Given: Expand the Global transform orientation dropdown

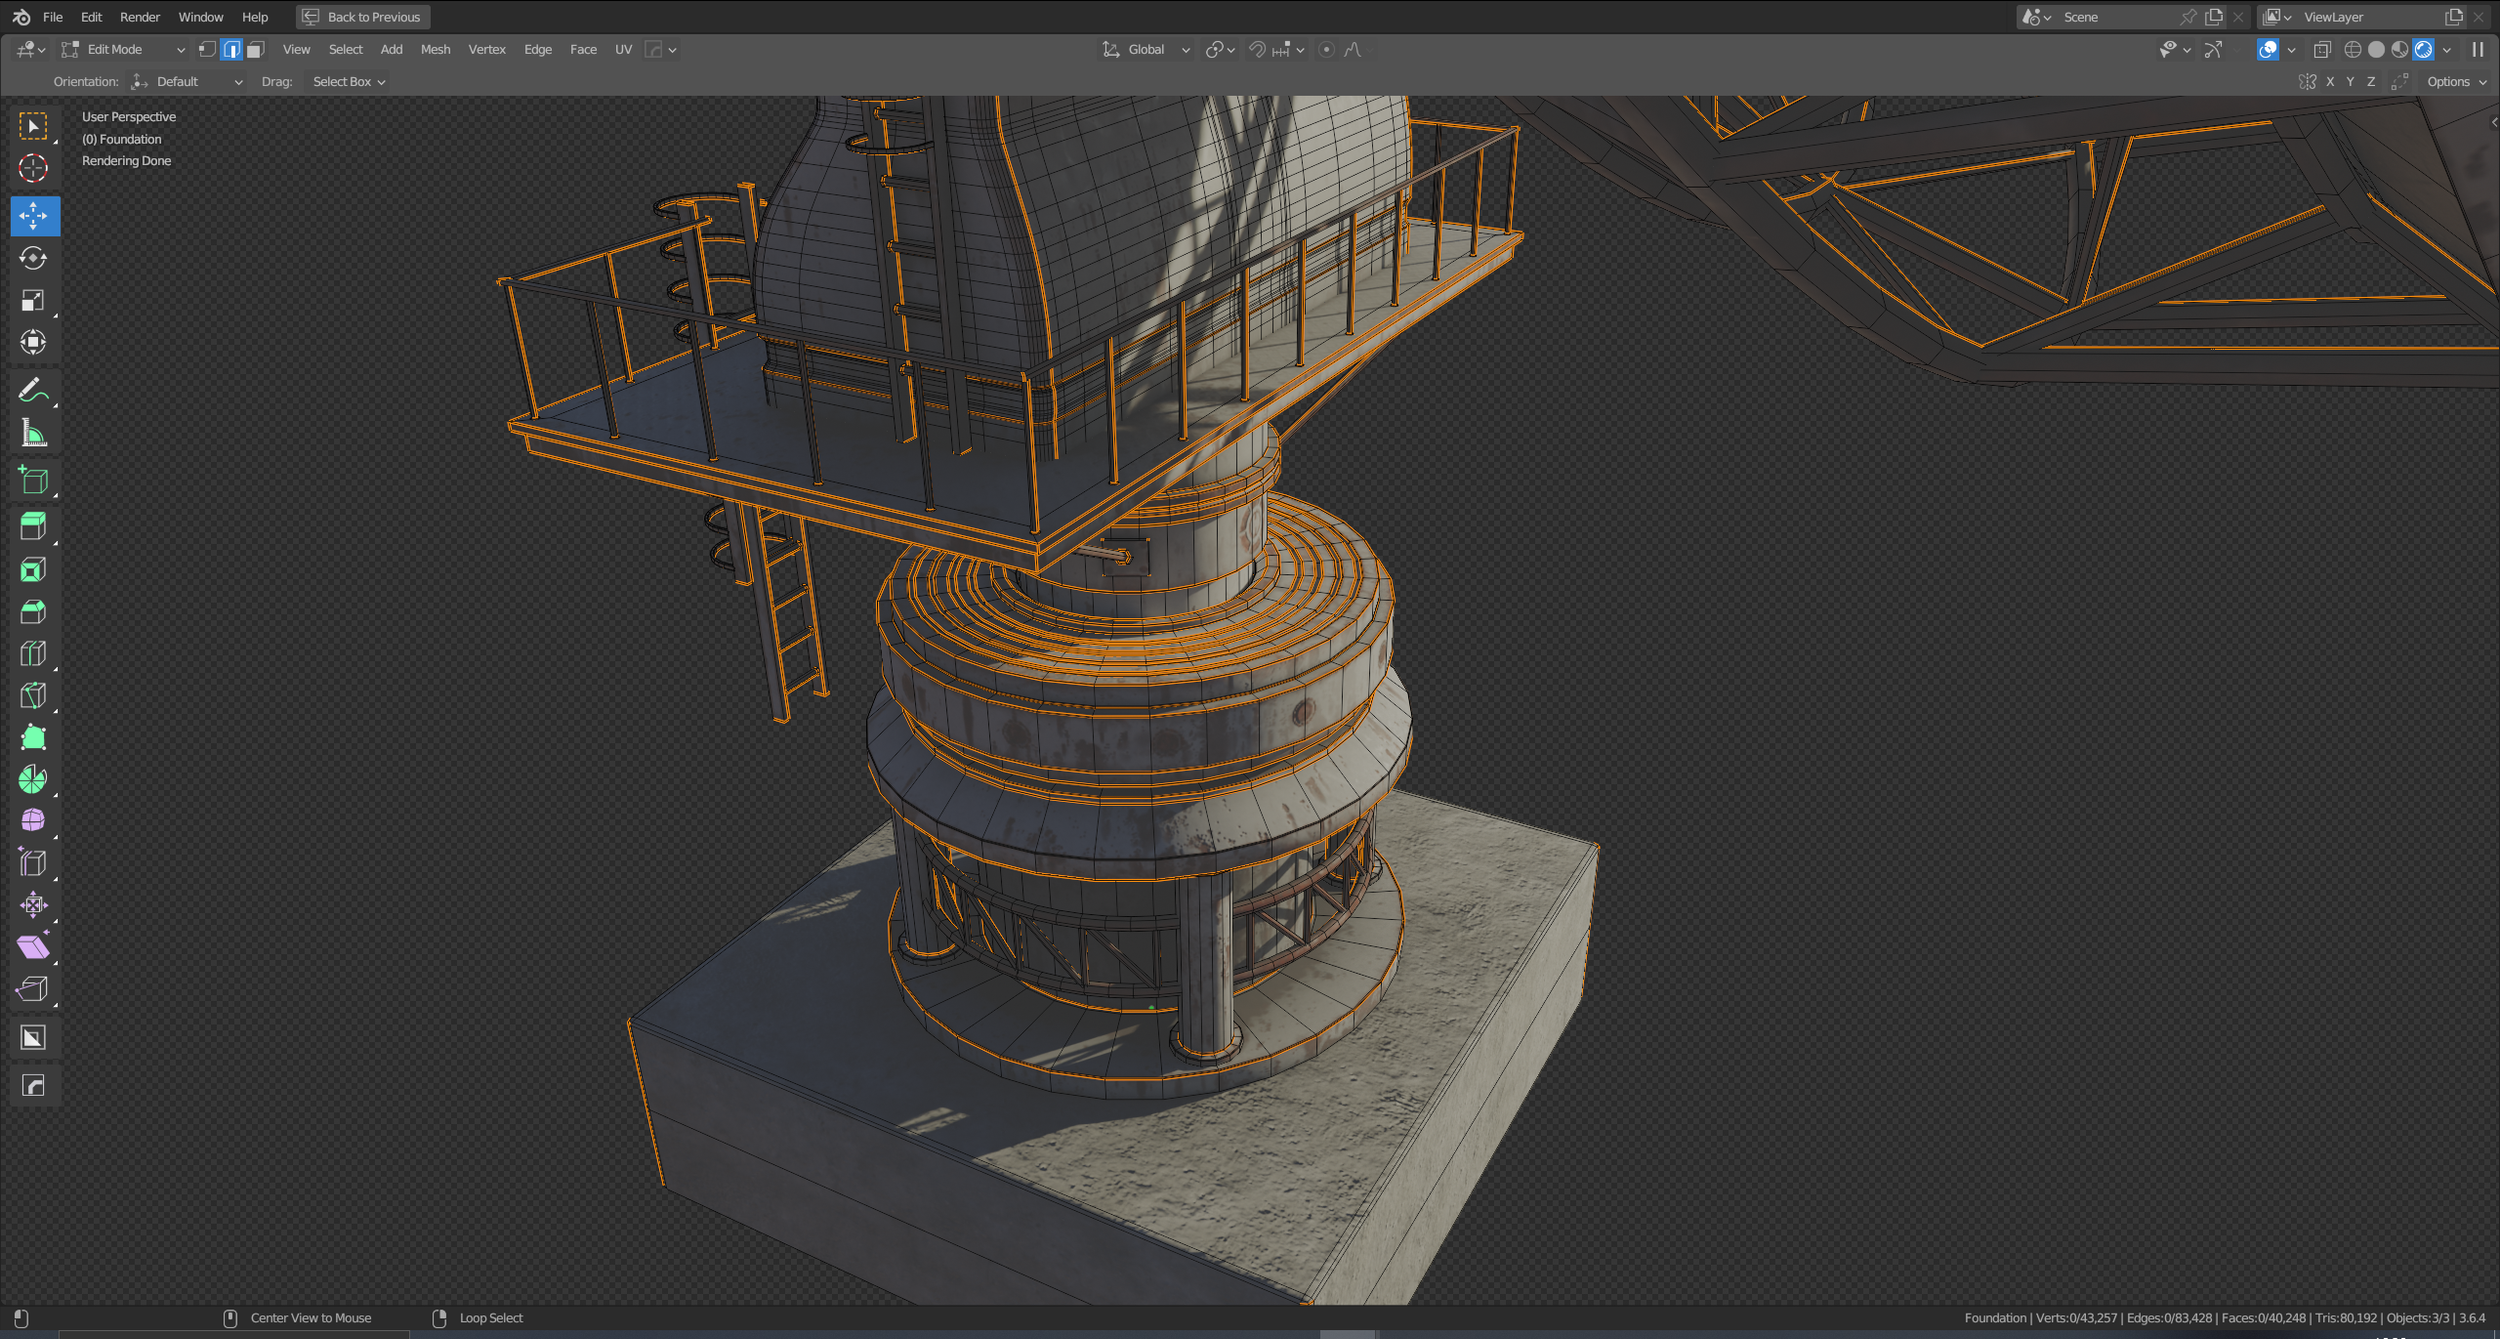Looking at the screenshot, I should [x=1146, y=49].
